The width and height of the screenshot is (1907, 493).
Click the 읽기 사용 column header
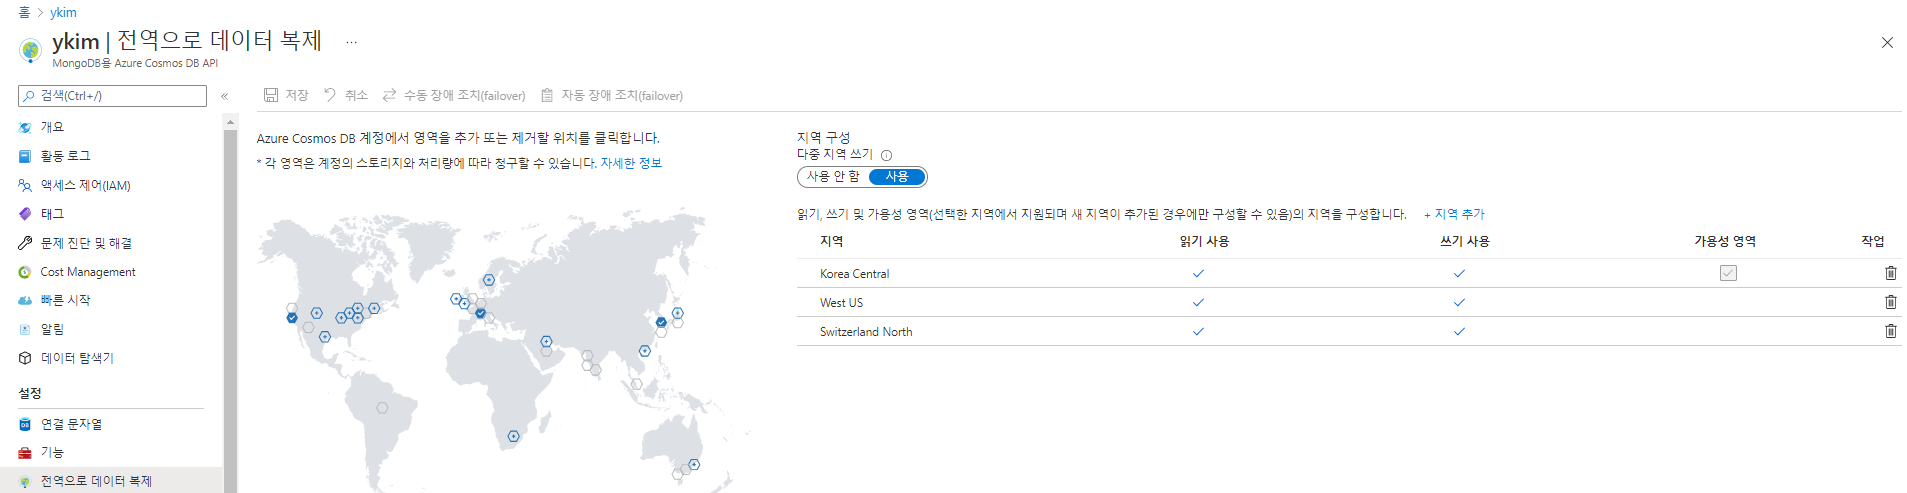click(1204, 241)
